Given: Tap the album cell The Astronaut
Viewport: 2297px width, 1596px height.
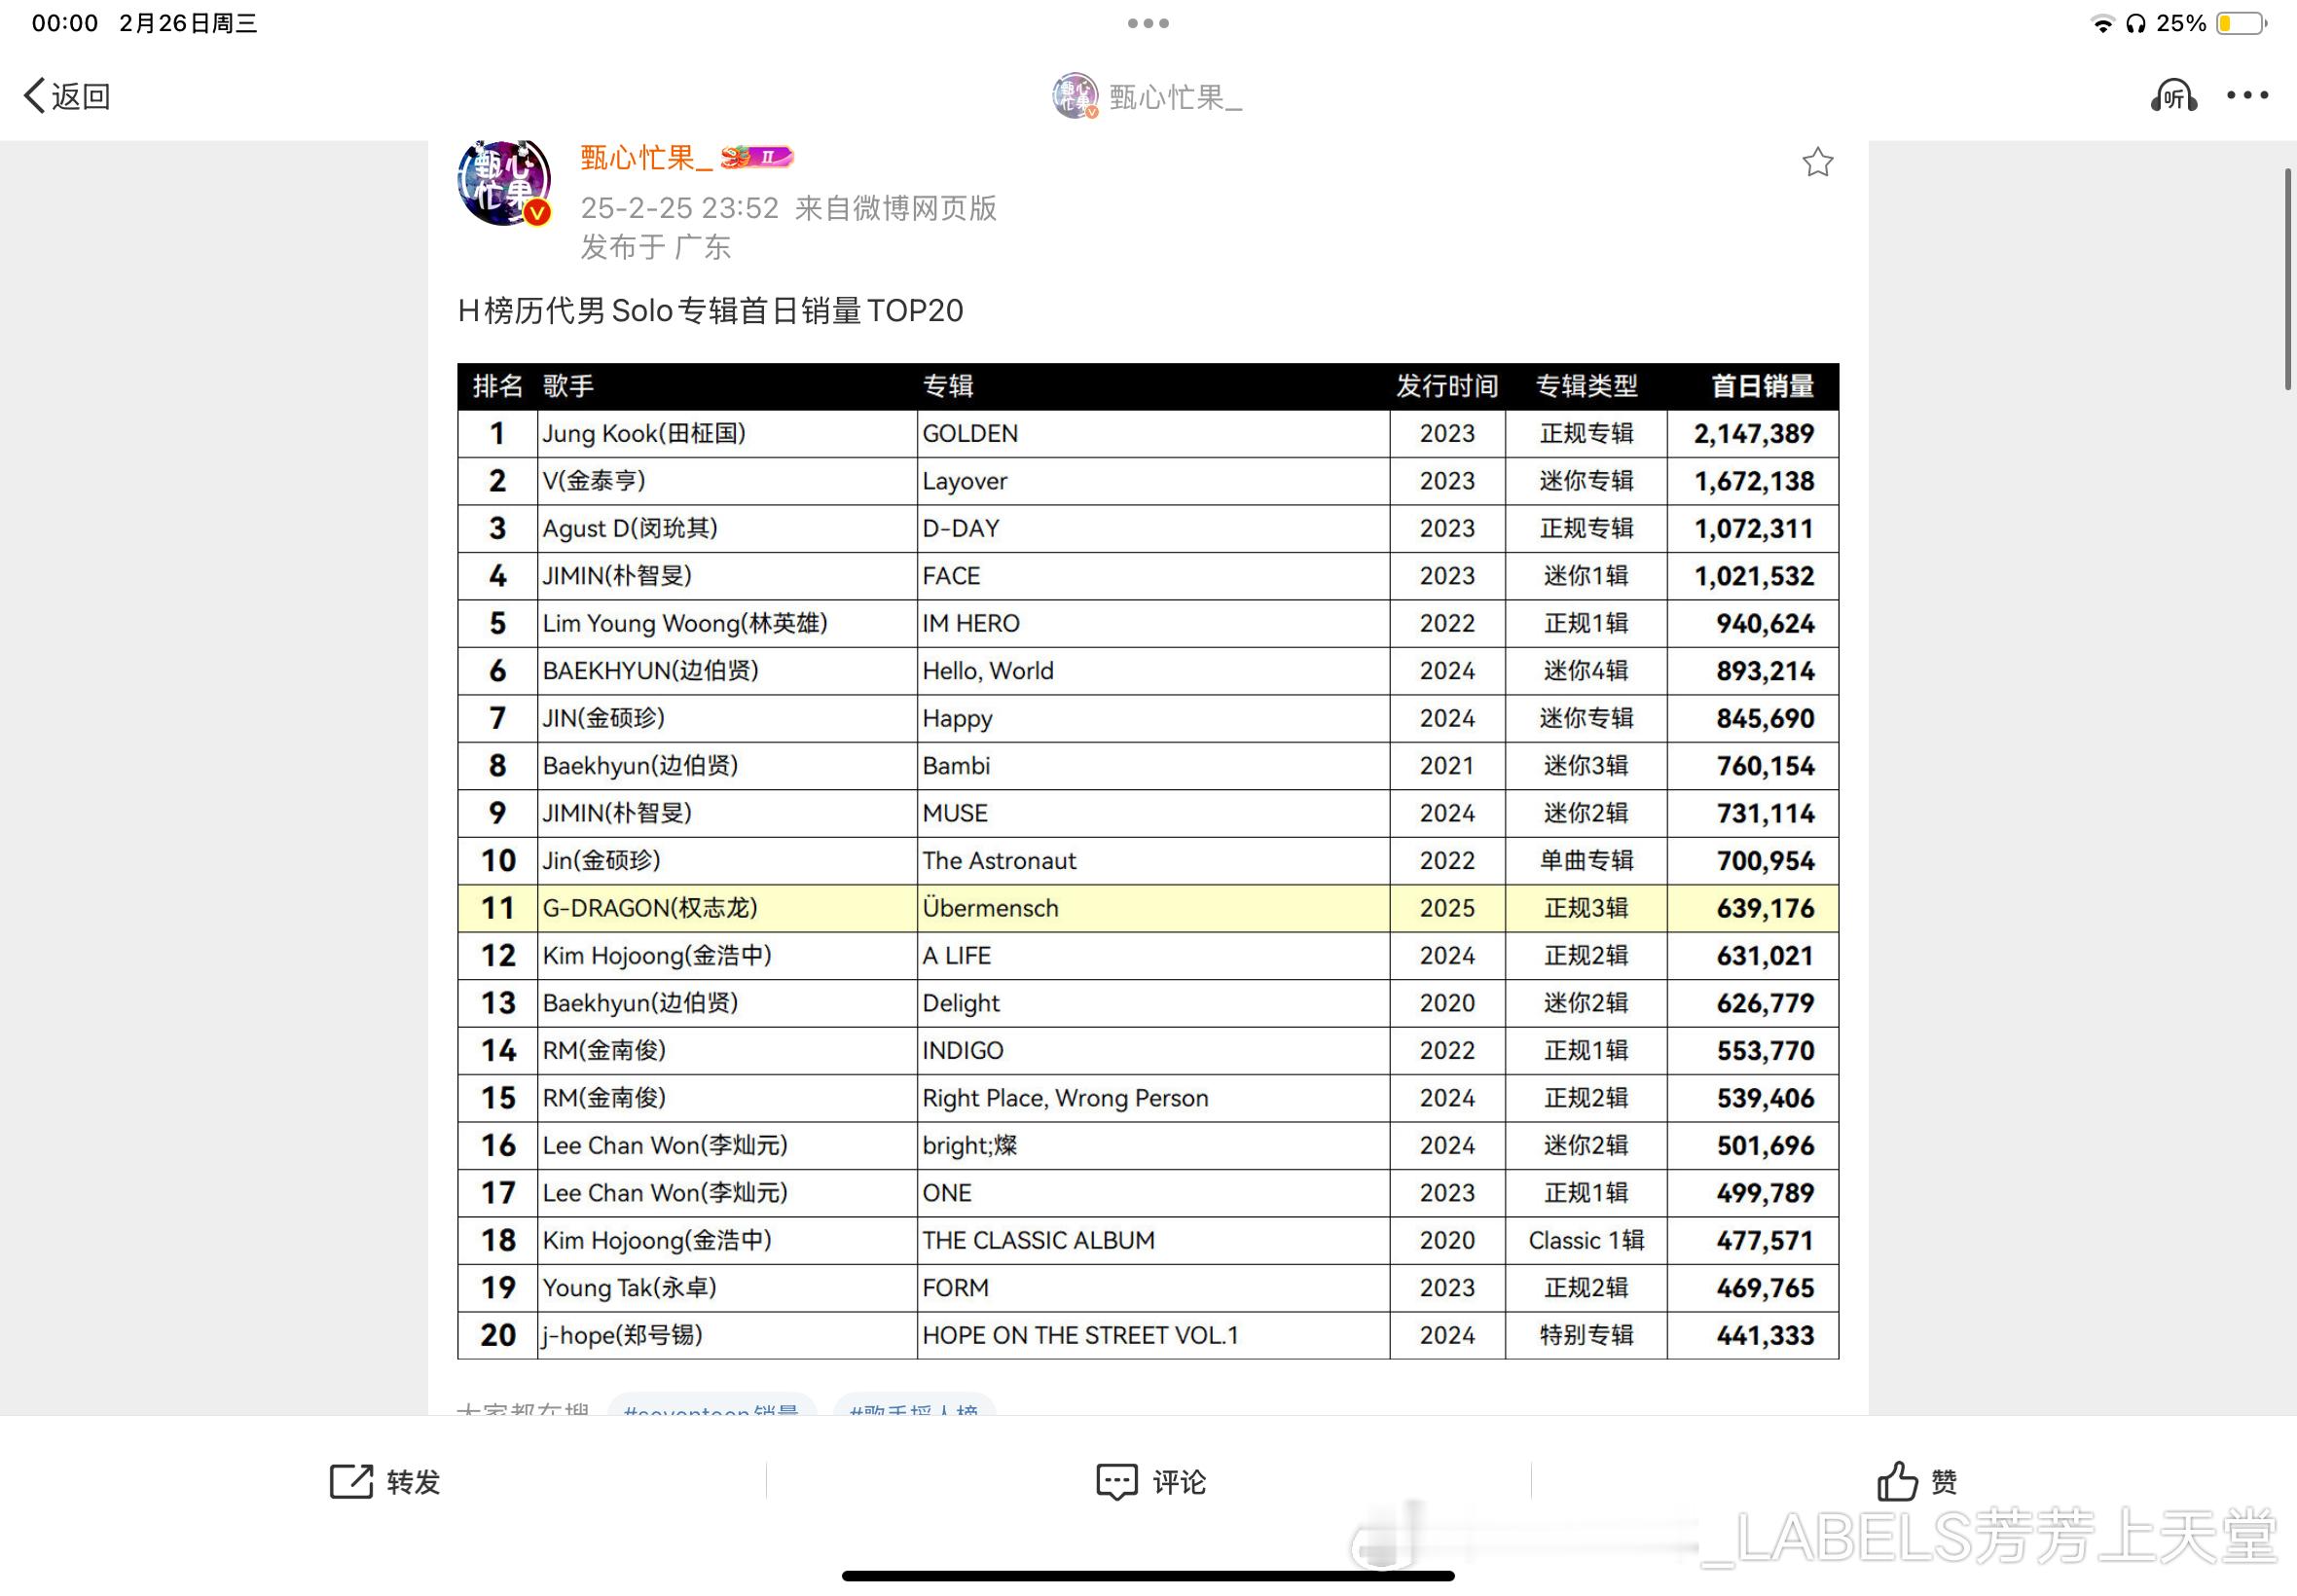Looking at the screenshot, I should [x=1153, y=861].
